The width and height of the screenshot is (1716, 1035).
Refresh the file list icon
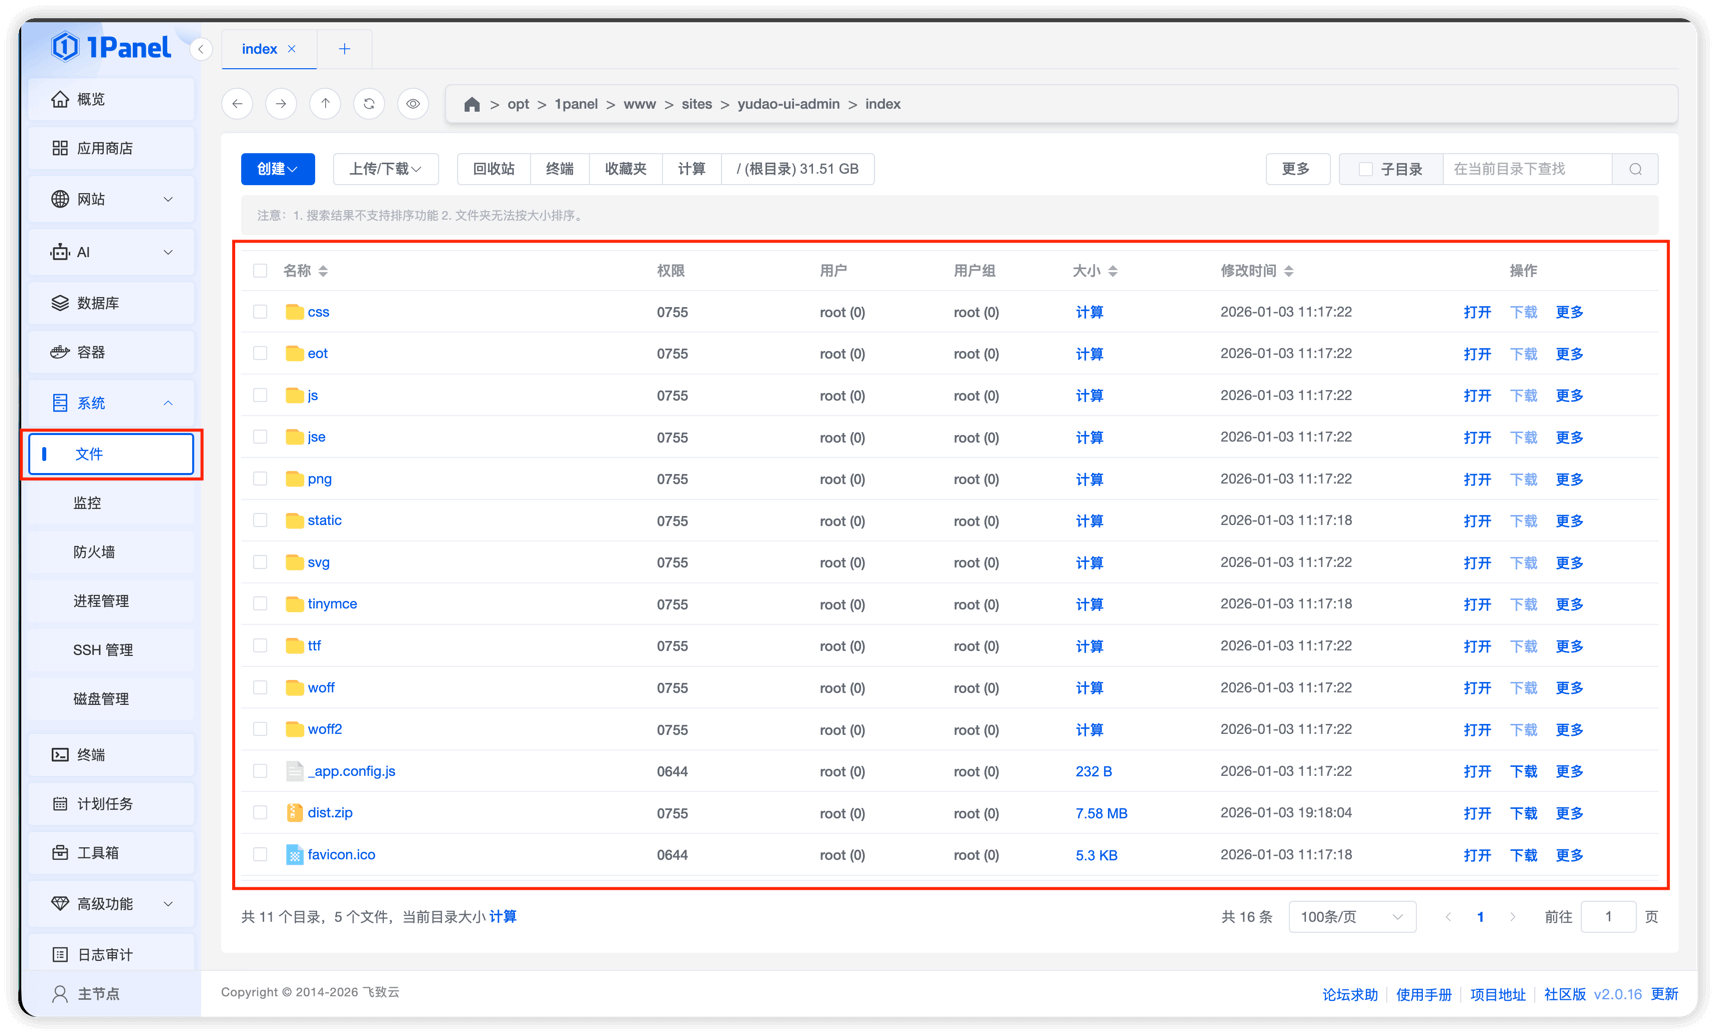point(369,104)
